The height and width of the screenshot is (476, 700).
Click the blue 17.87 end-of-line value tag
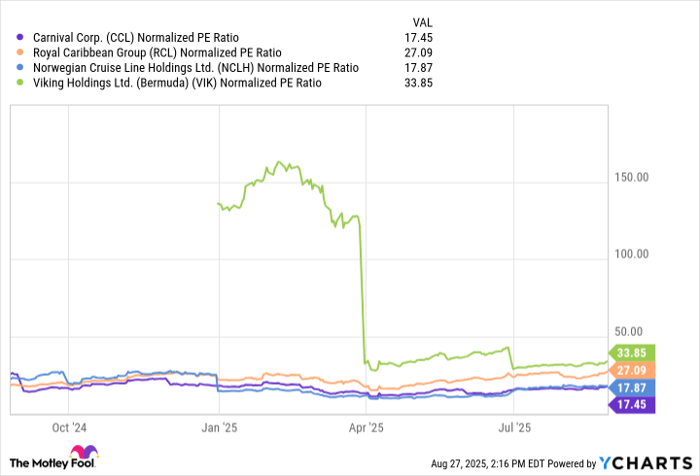pos(632,388)
